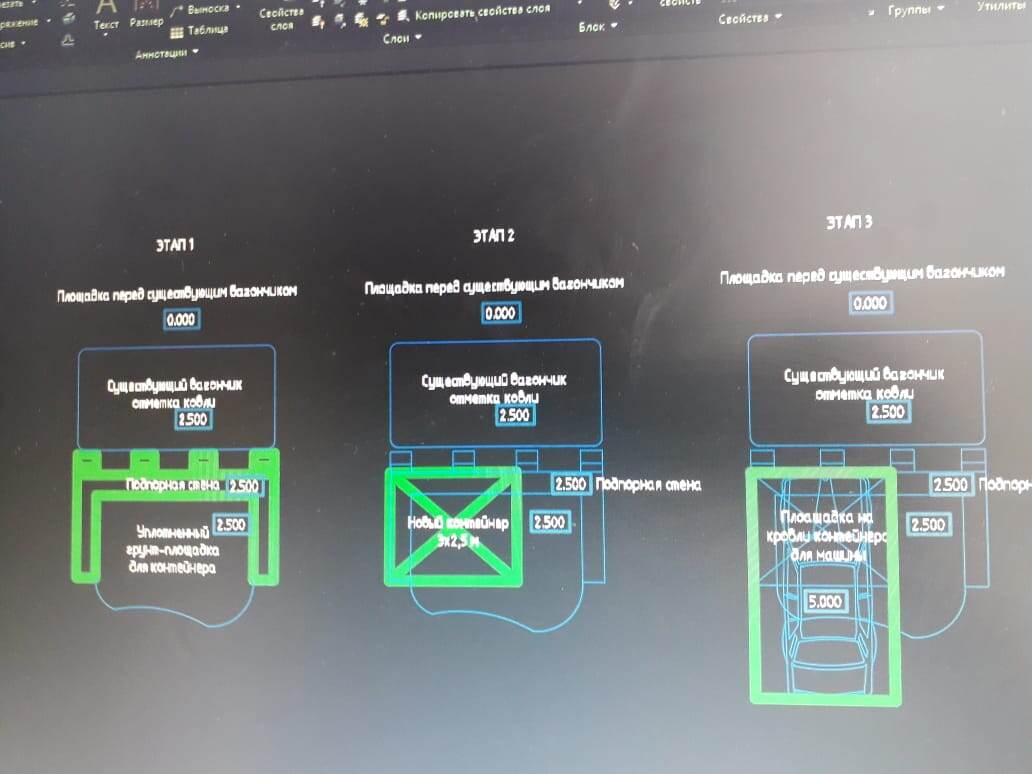Select 'Площадка перед существующим вагончиком' text under ЭТАП 3
The height and width of the screenshot is (774, 1032).
tap(862, 274)
